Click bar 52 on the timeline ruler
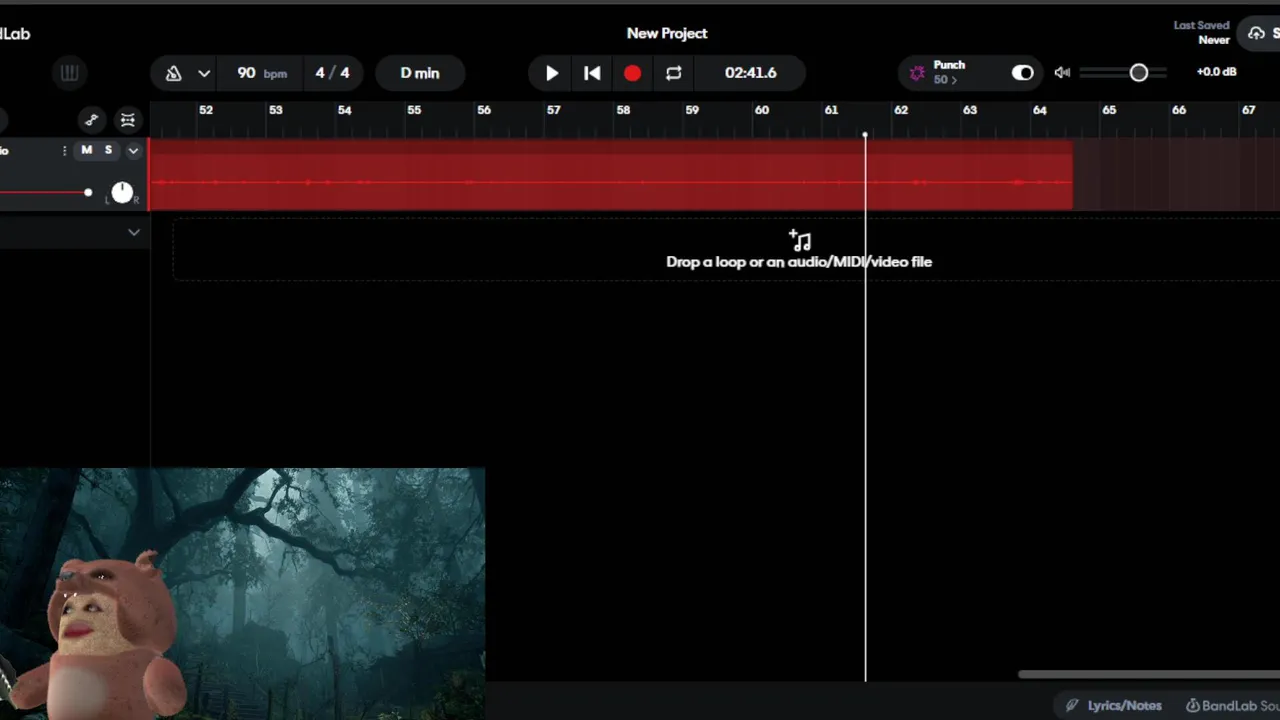Screen dimensions: 1280x720 pyautogui.click(x=206, y=110)
